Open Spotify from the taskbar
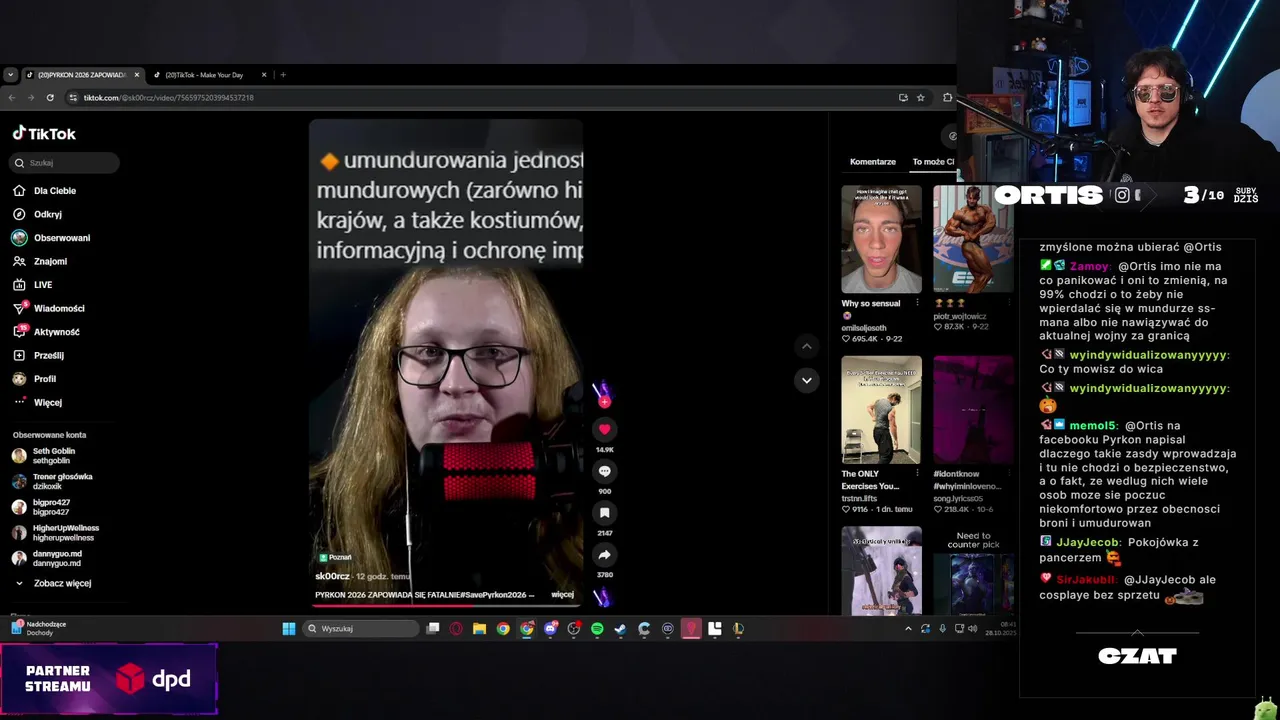 [597, 629]
